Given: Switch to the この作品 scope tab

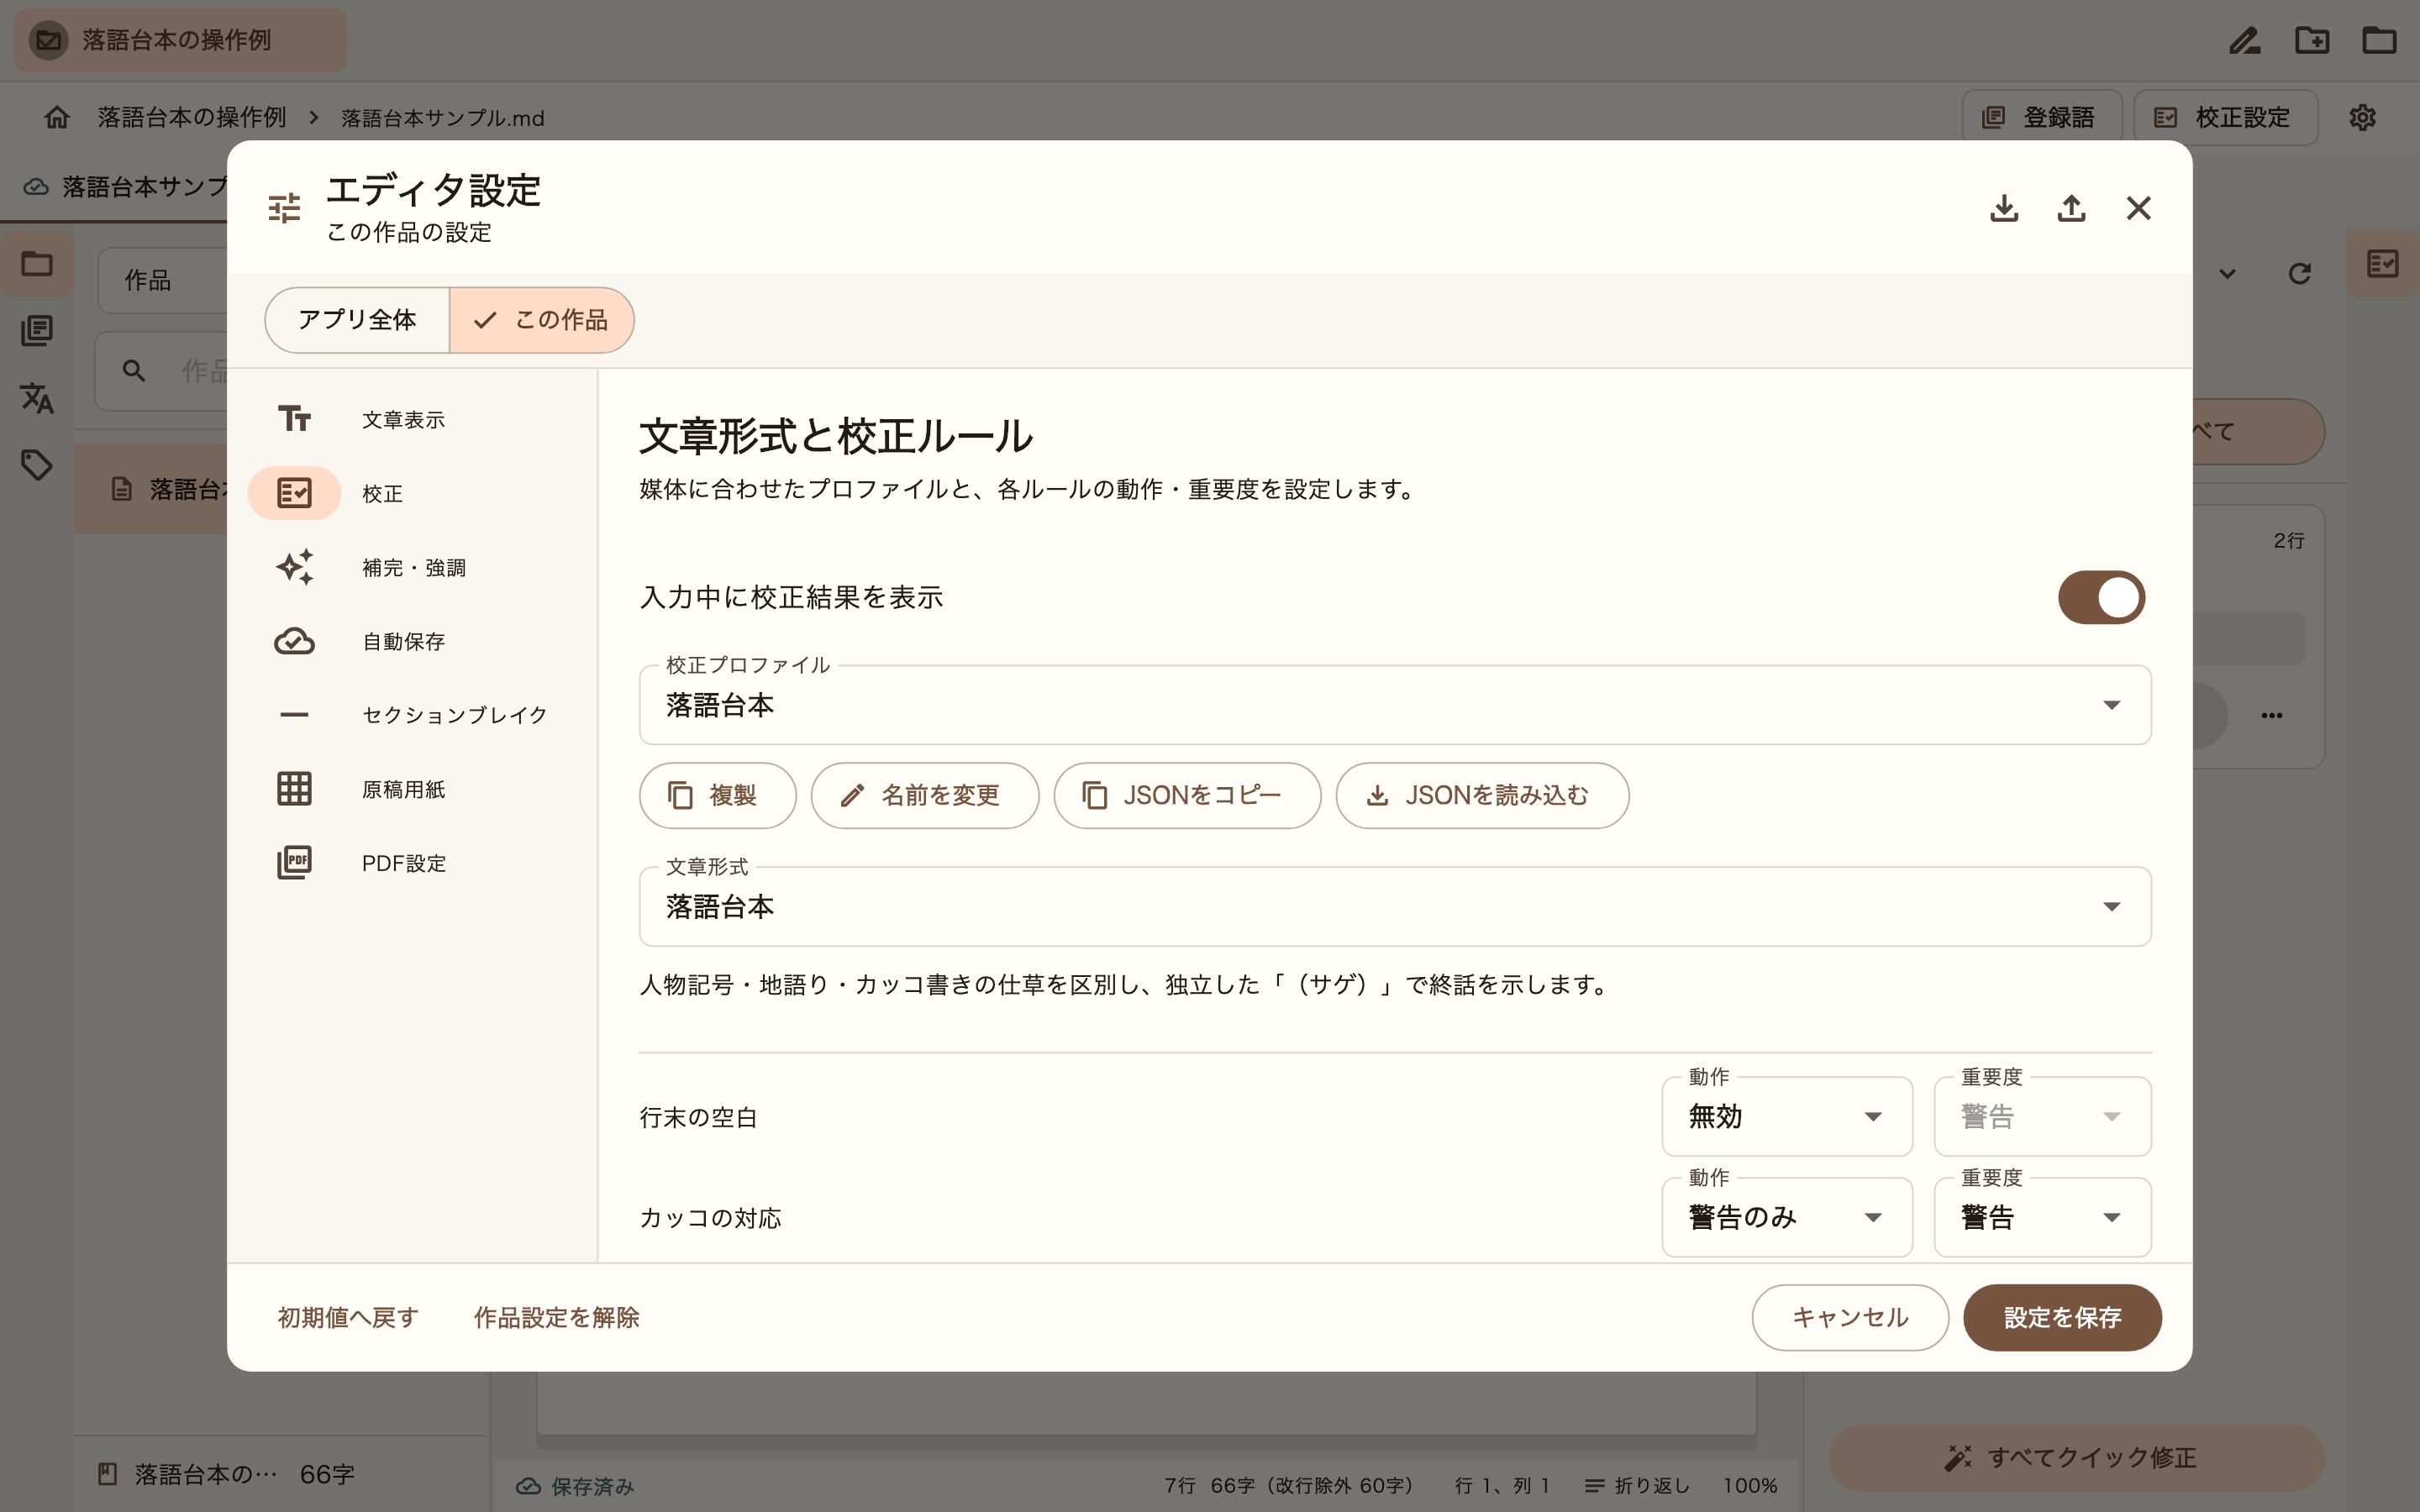Looking at the screenshot, I should [542, 320].
